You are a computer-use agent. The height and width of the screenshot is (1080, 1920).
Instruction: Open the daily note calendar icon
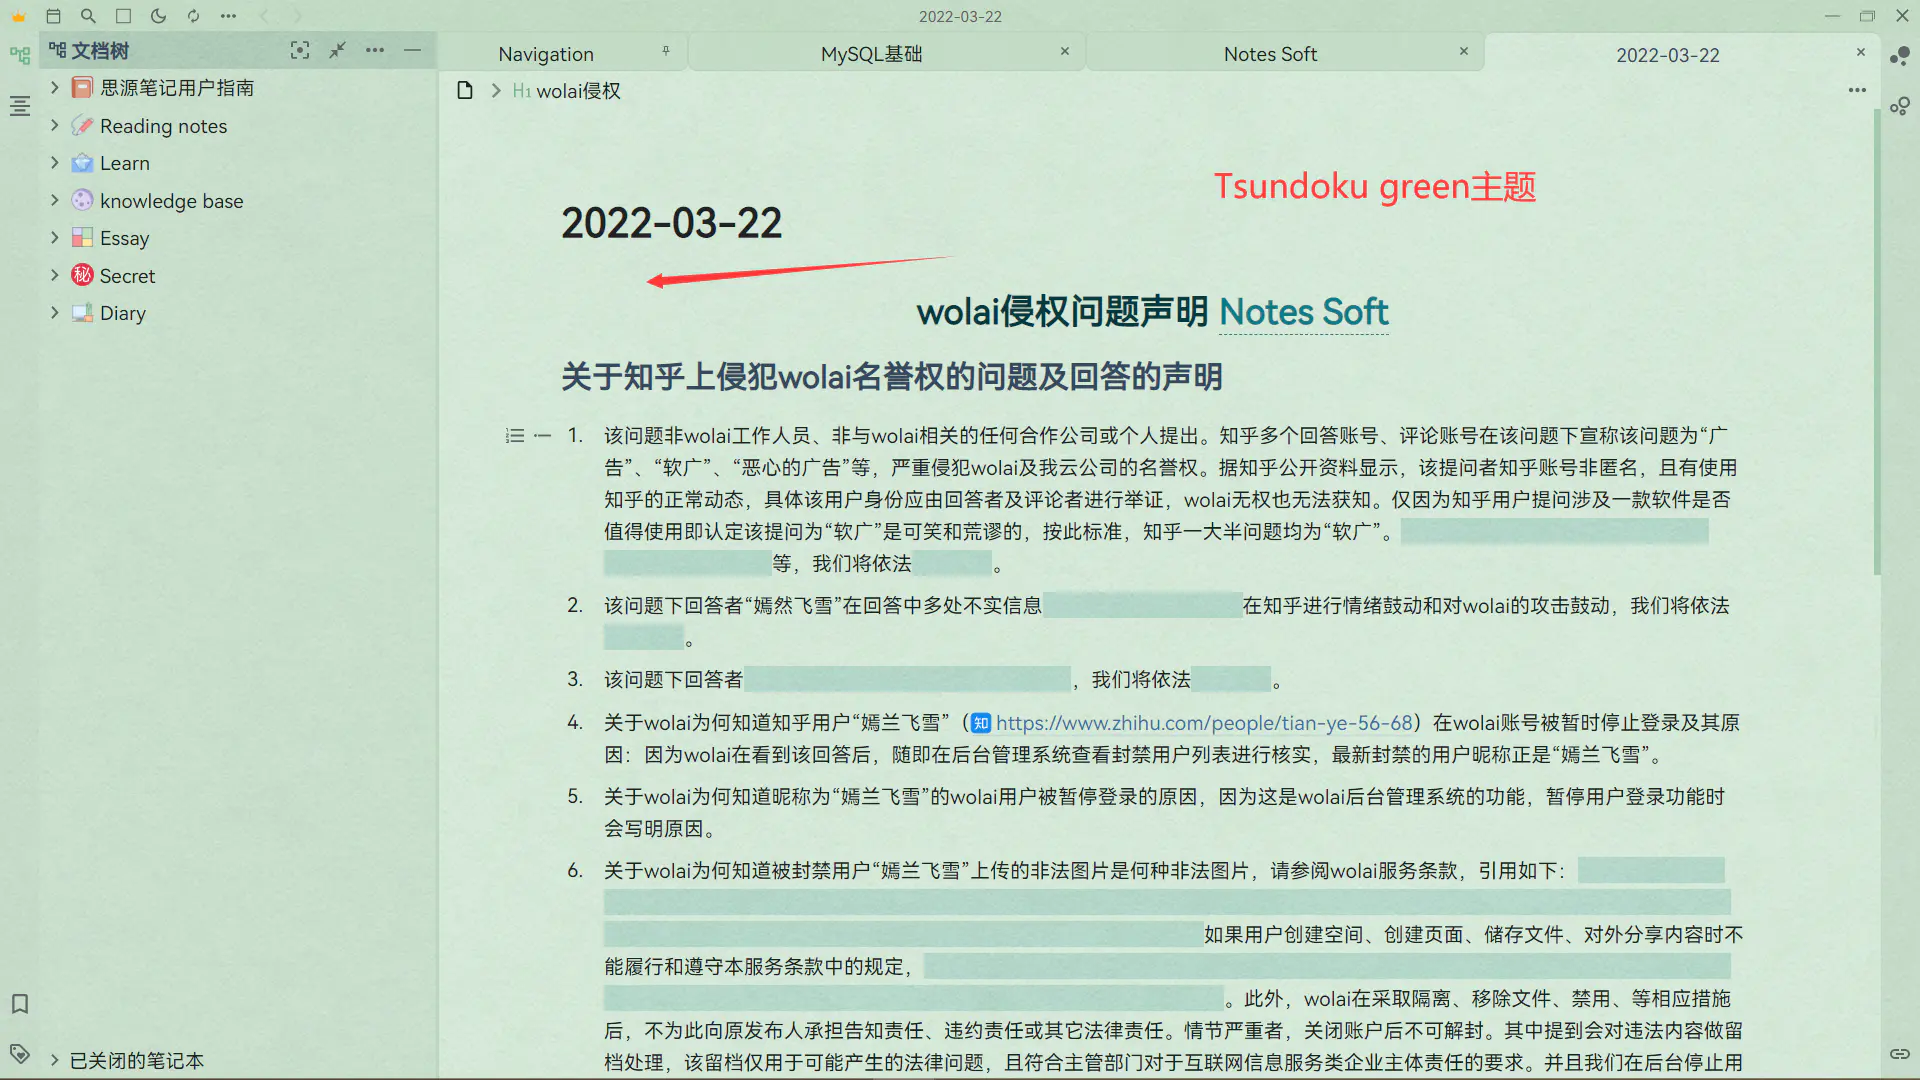(x=54, y=16)
